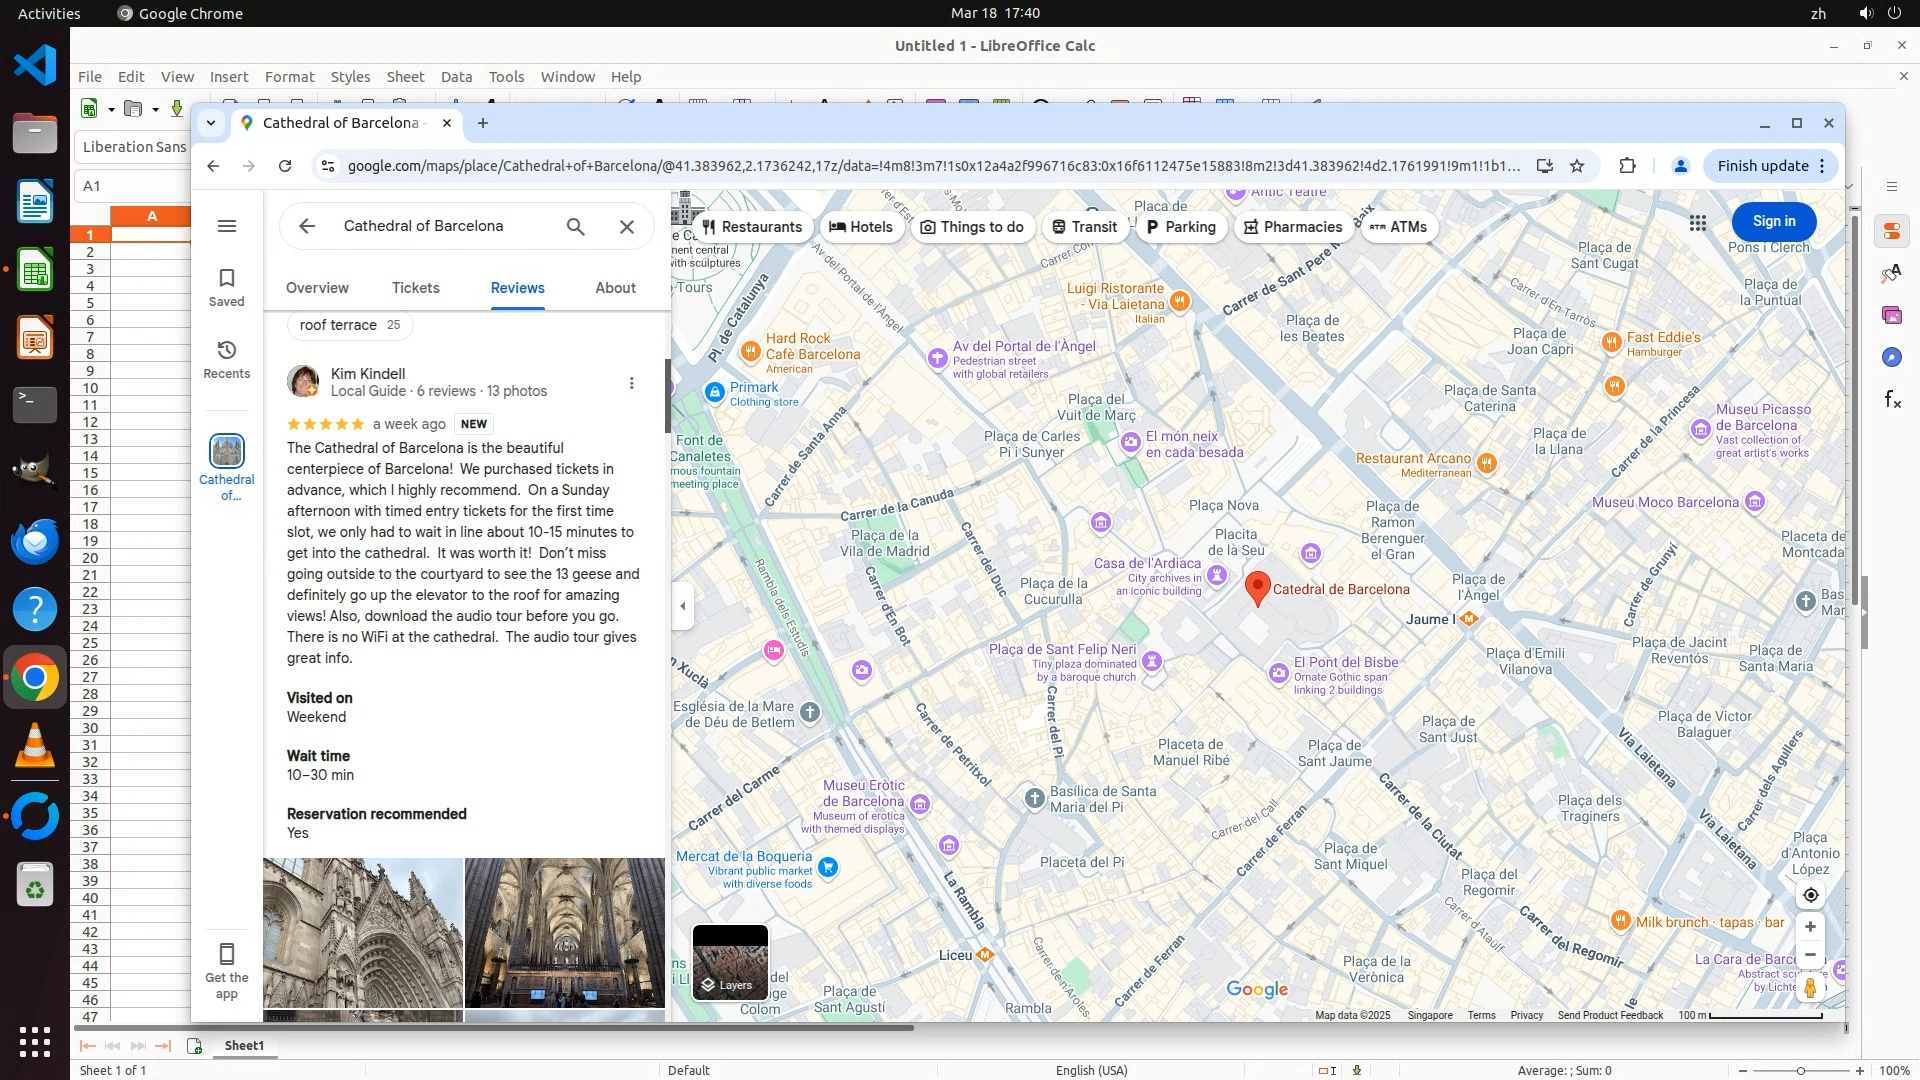Switch to the Tickets tab

coord(415,288)
